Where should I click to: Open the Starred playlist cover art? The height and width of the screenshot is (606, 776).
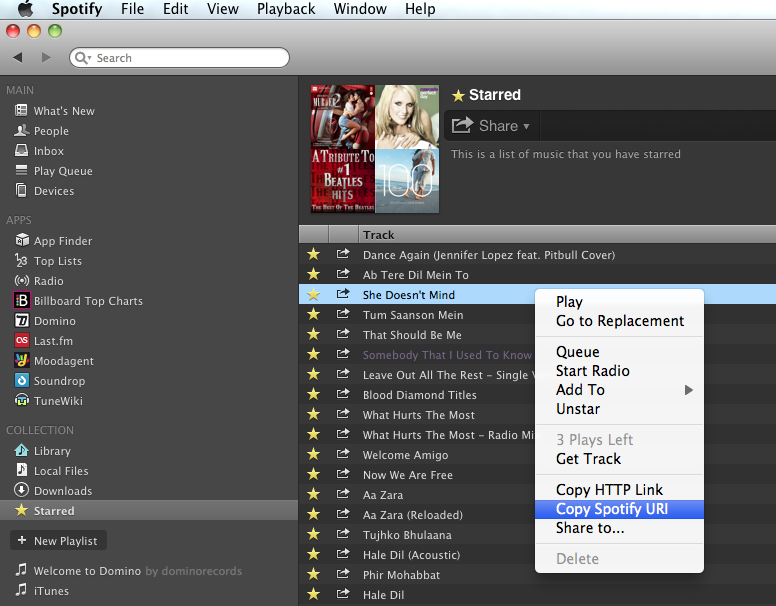(375, 149)
